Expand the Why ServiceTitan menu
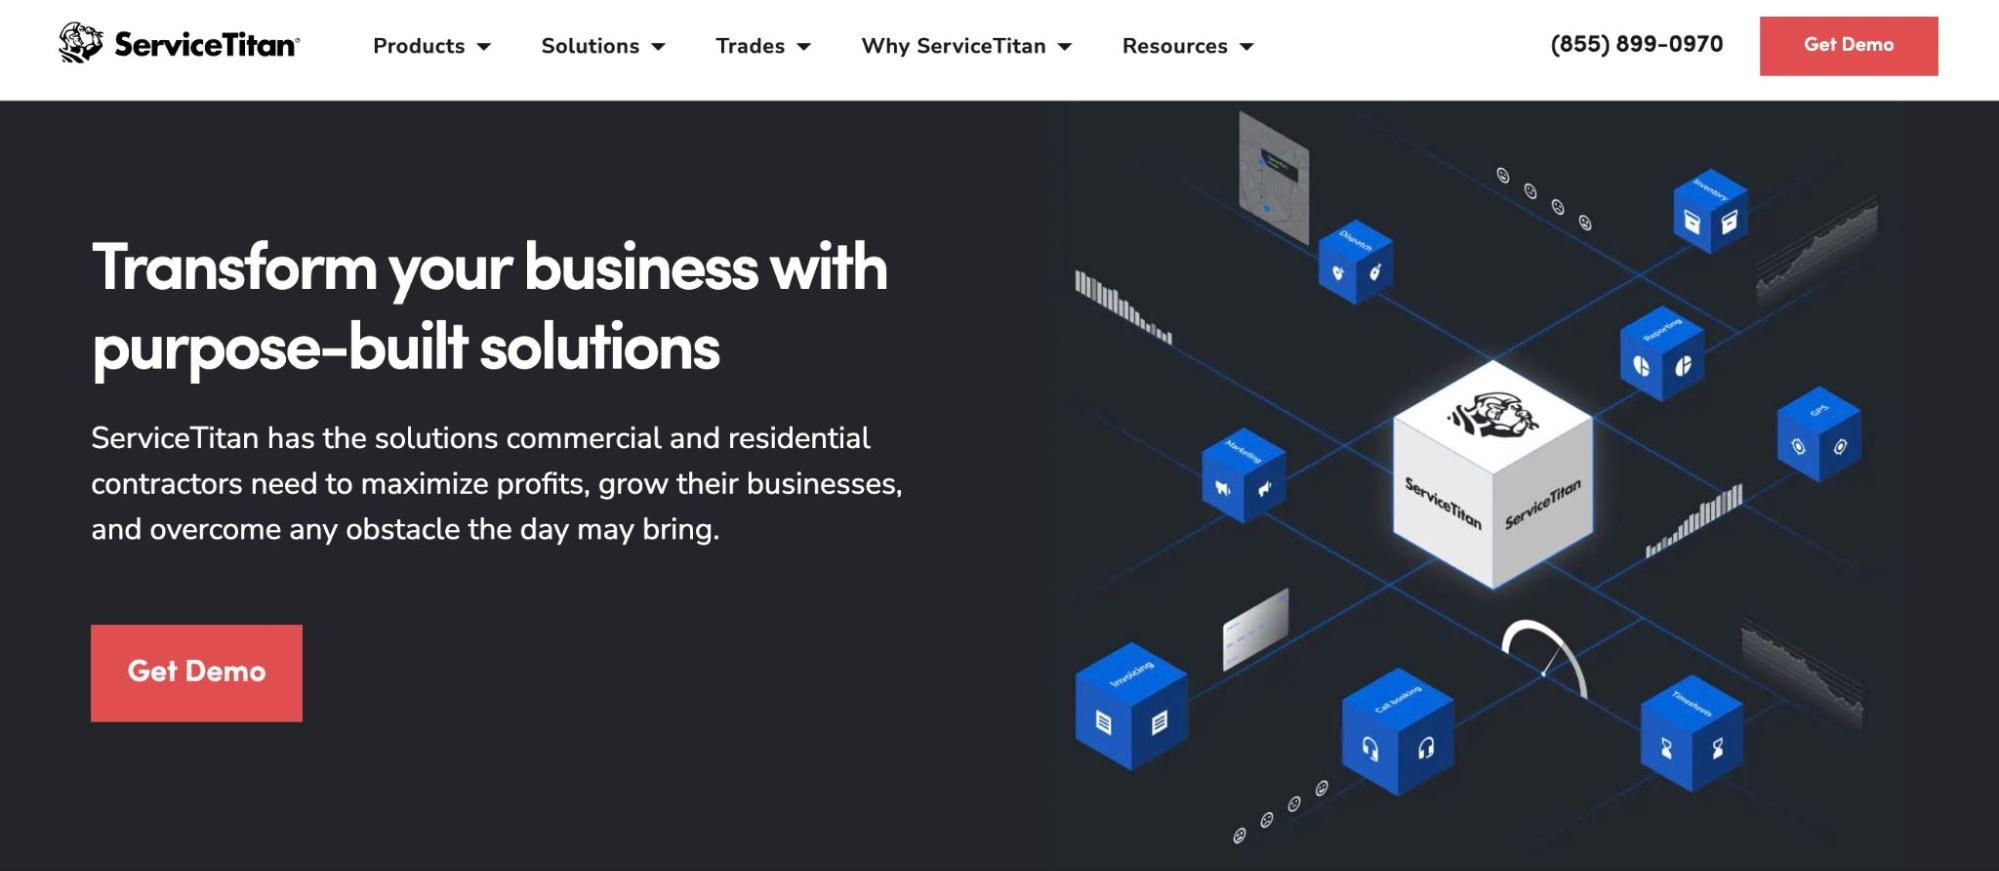The image size is (1999, 871). (966, 46)
